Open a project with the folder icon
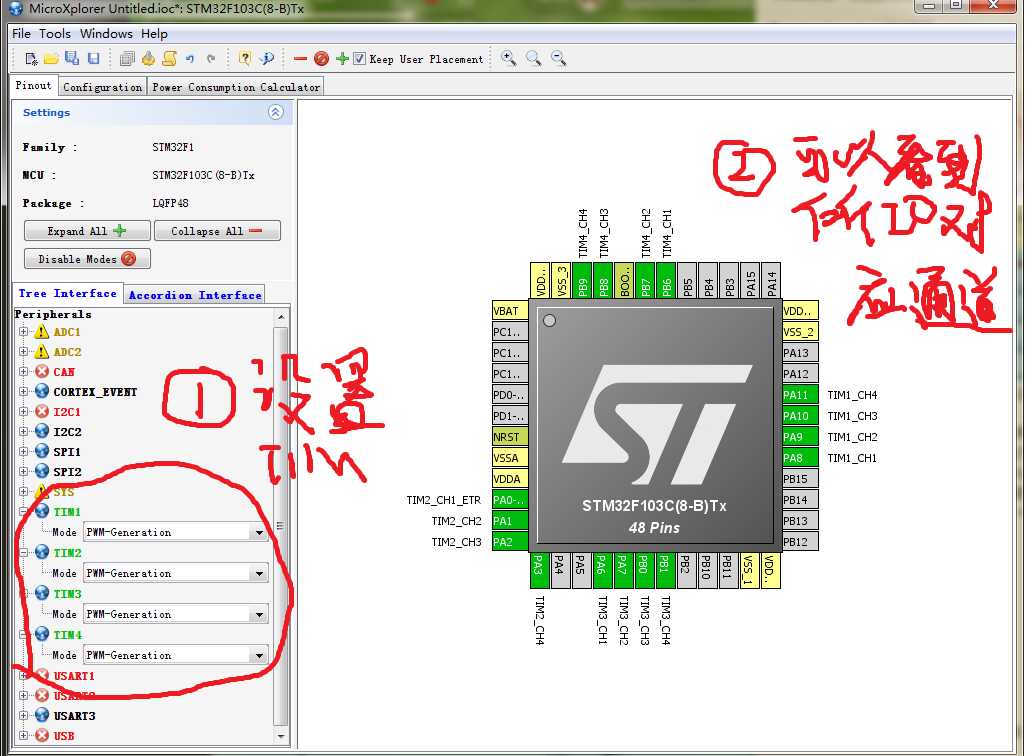 coord(51,58)
